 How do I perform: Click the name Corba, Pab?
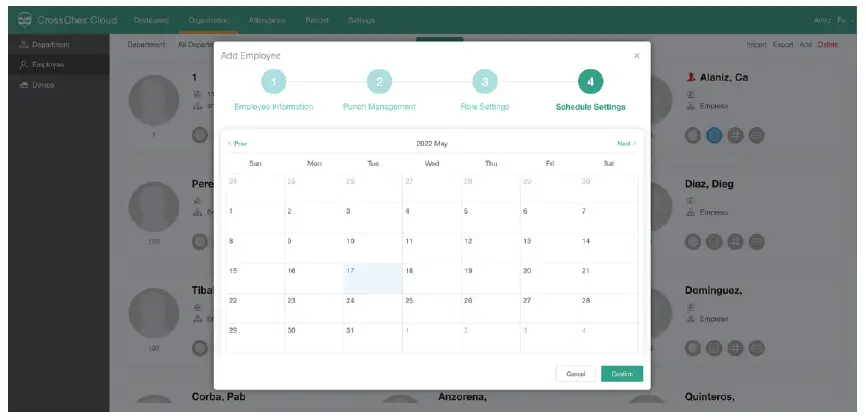coord(219,397)
